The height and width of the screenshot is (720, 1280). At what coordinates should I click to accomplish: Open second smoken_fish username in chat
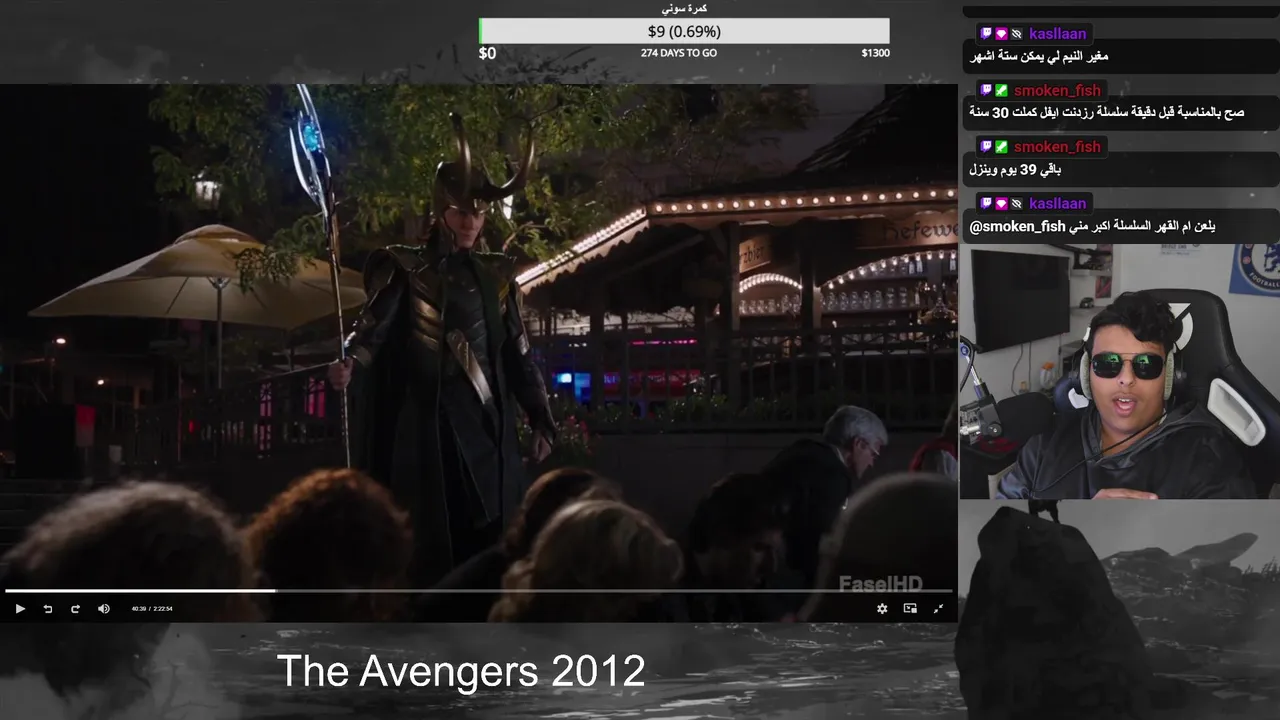(1057, 147)
